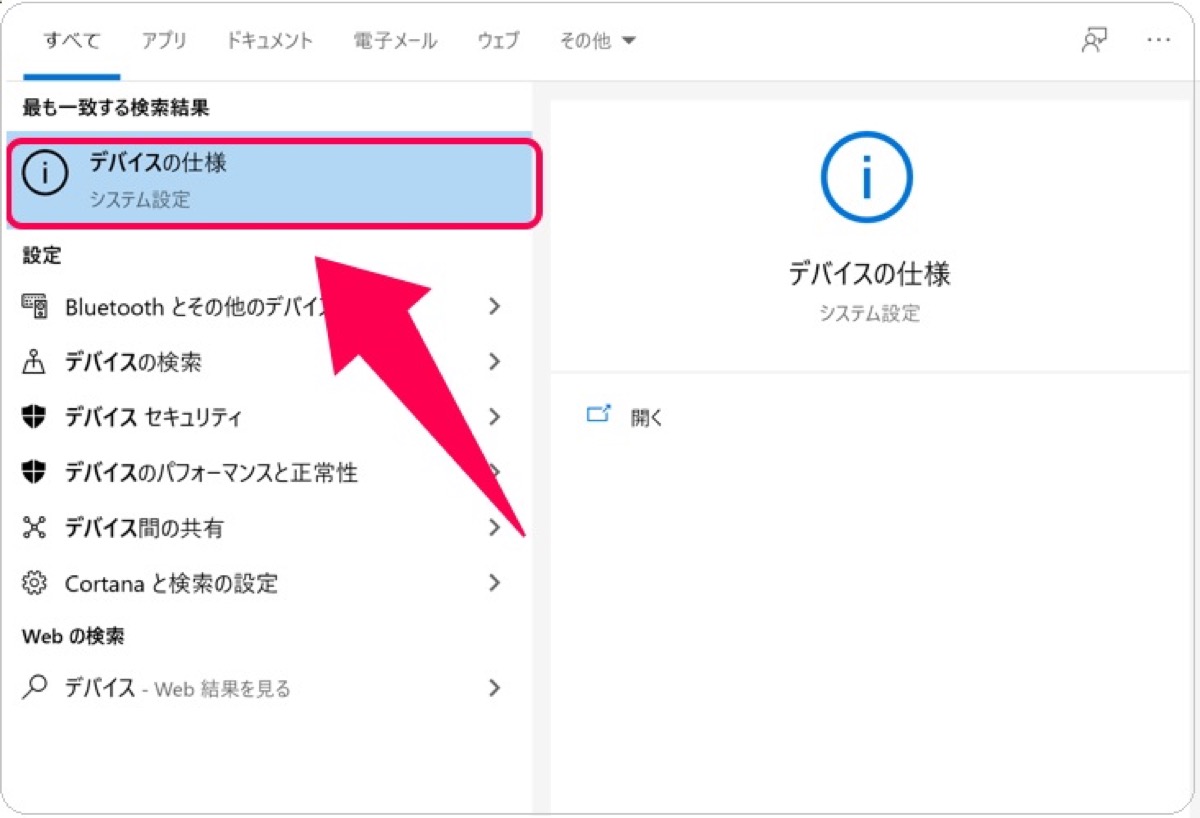Click 開く in the preview pane

tap(647, 417)
